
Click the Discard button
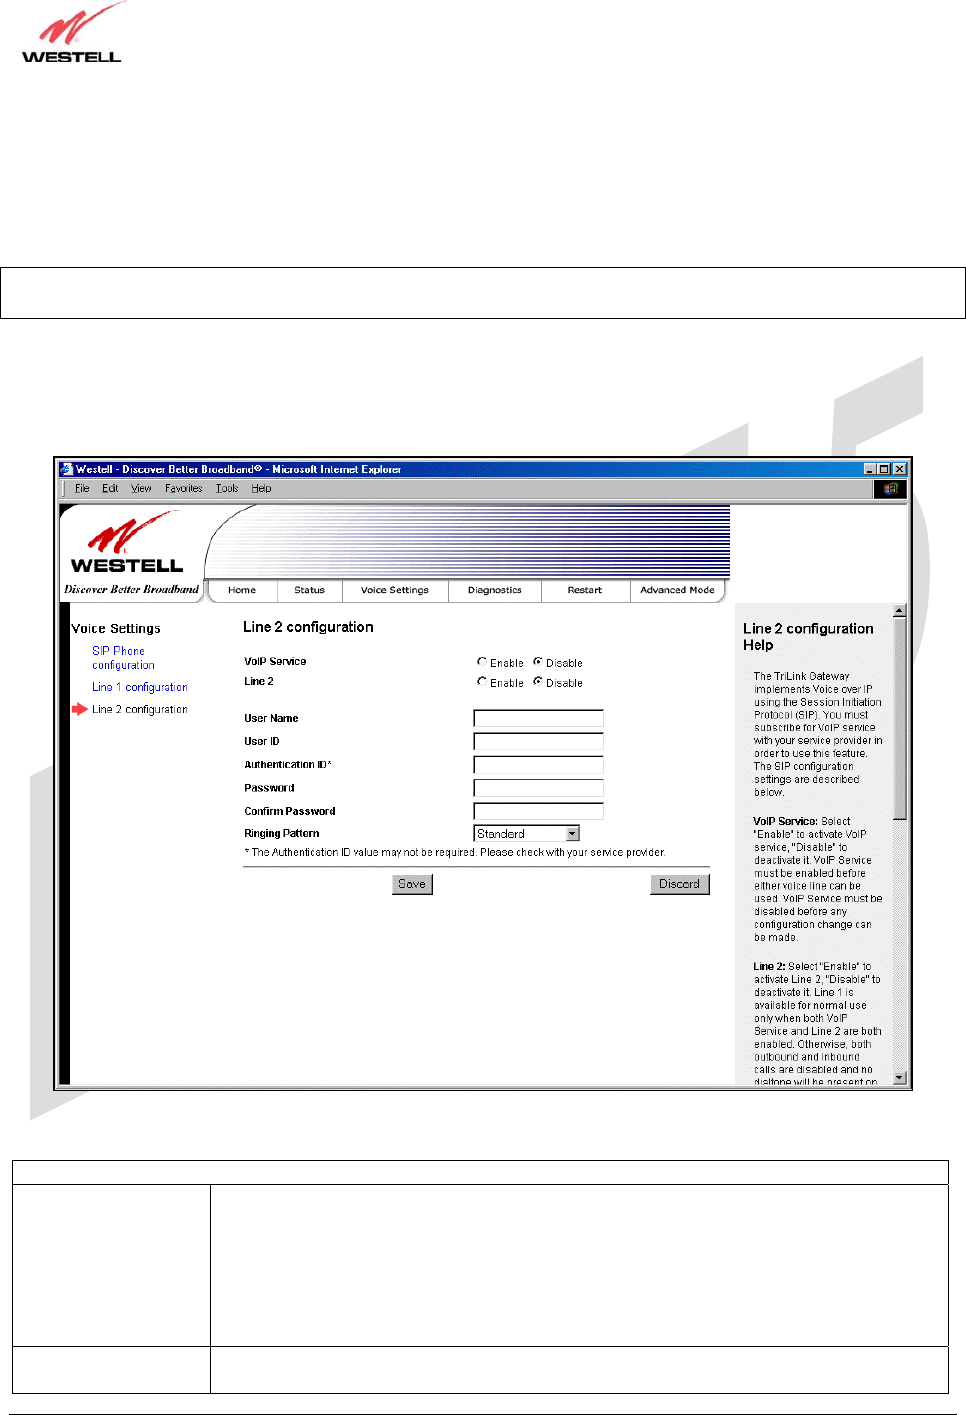click(x=680, y=884)
